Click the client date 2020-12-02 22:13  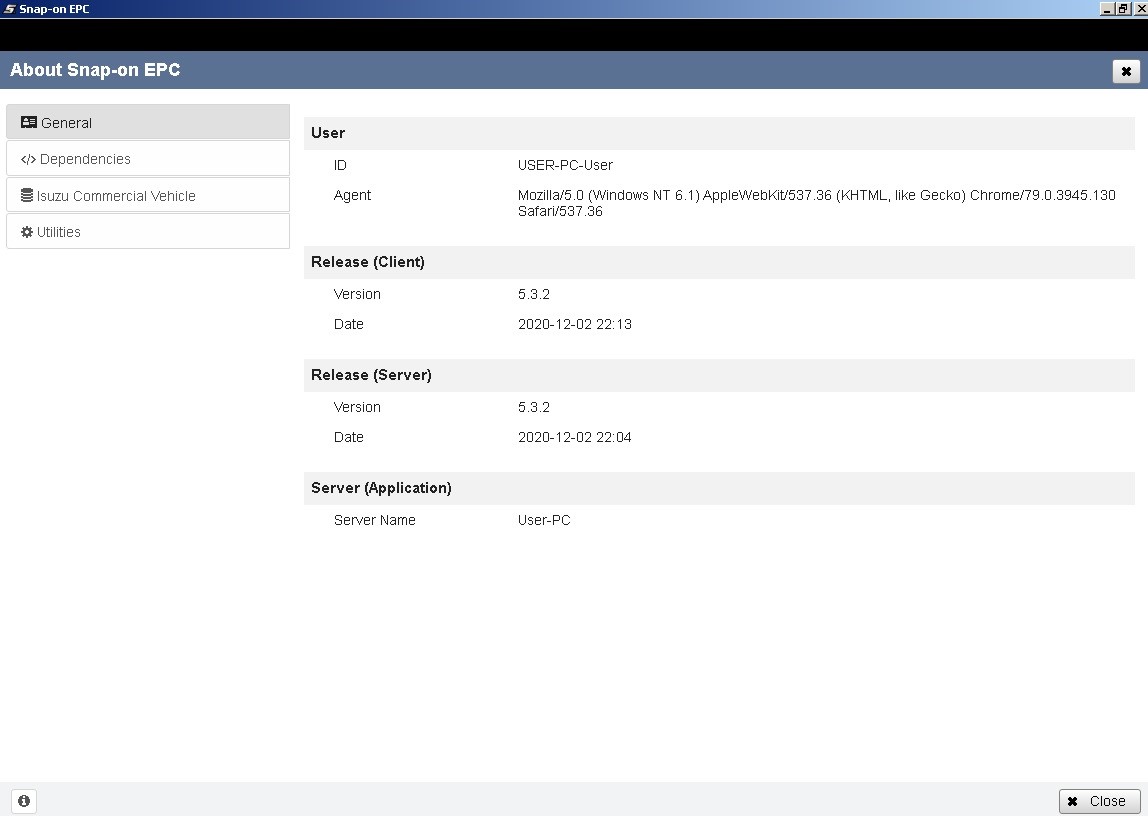pyautogui.click(x=575, y=324)
